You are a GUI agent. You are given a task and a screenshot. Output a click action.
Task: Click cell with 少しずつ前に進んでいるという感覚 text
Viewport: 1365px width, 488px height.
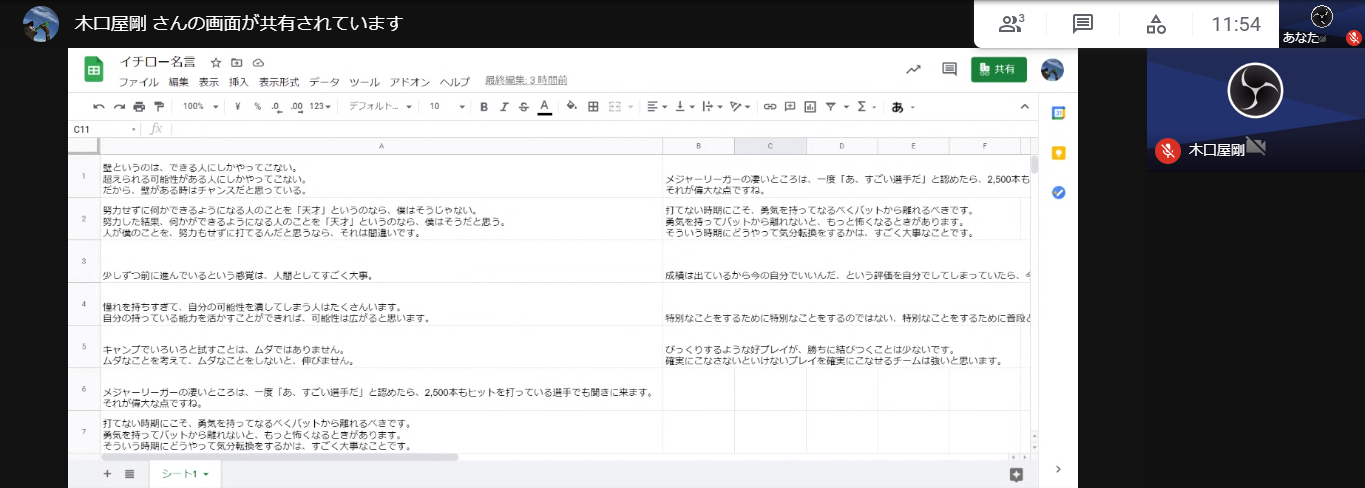pos(381,260)
